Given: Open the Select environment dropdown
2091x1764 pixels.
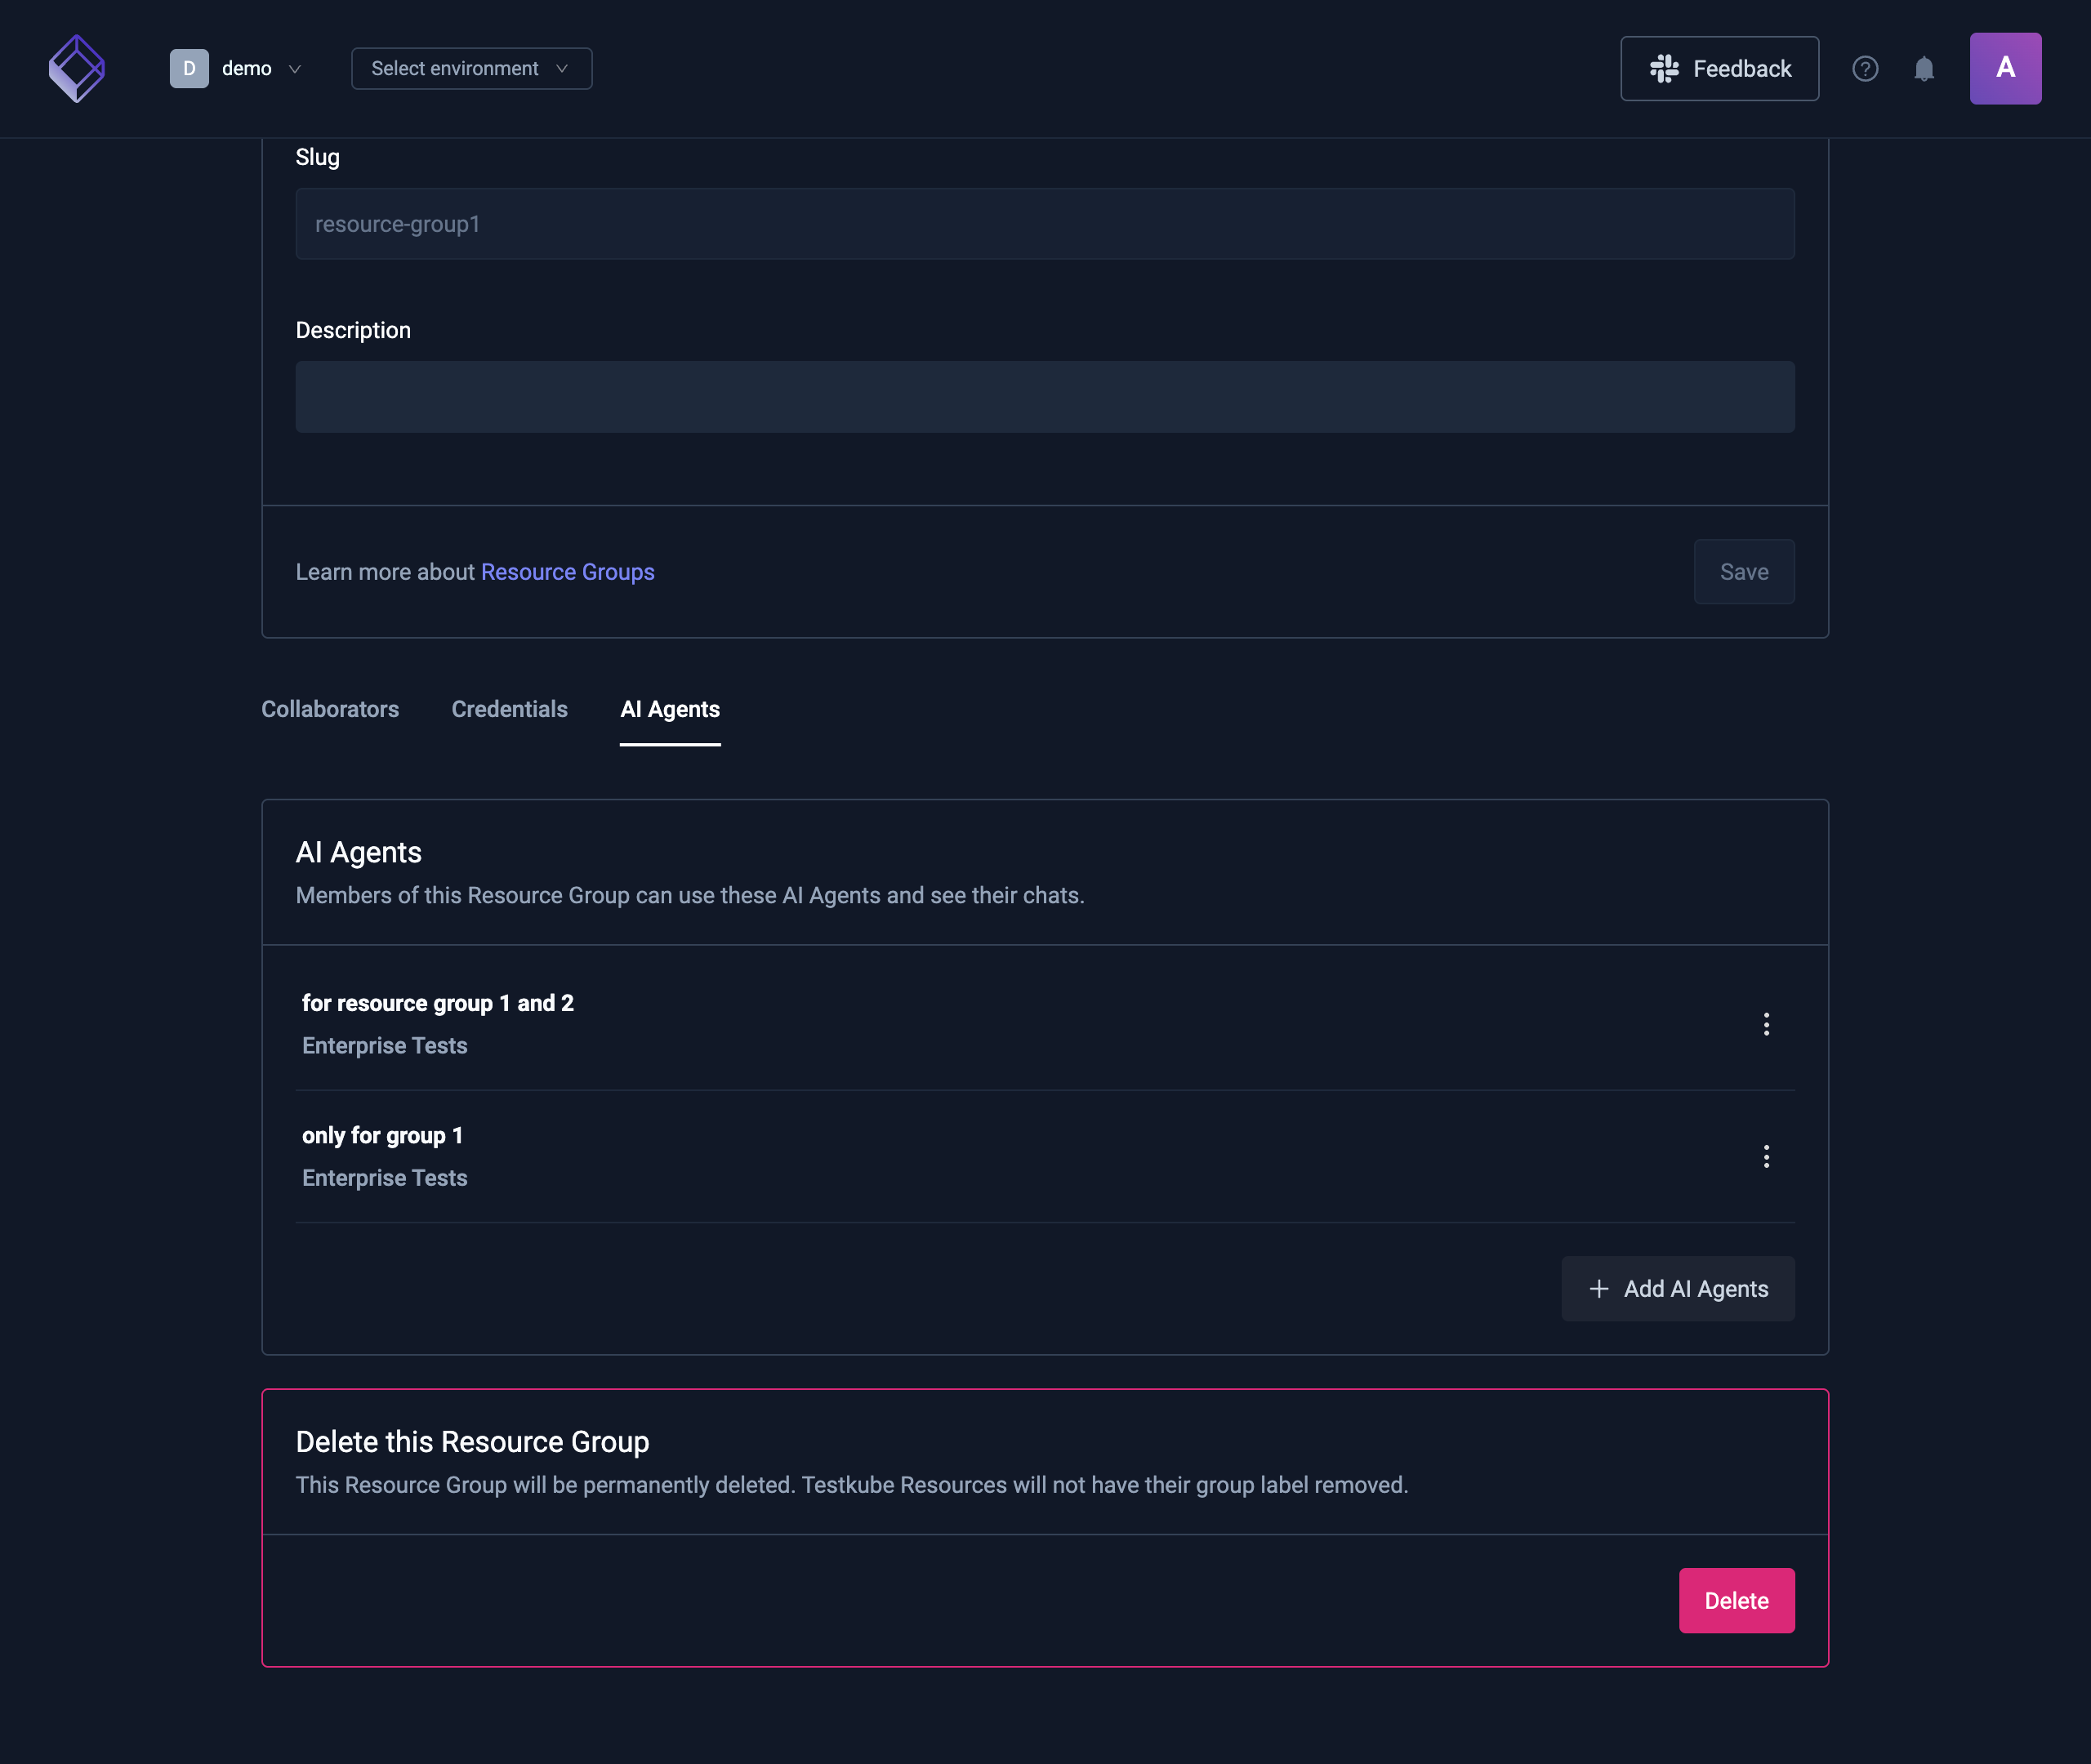Looking at the screenshot, I should [x=471, y=69].
